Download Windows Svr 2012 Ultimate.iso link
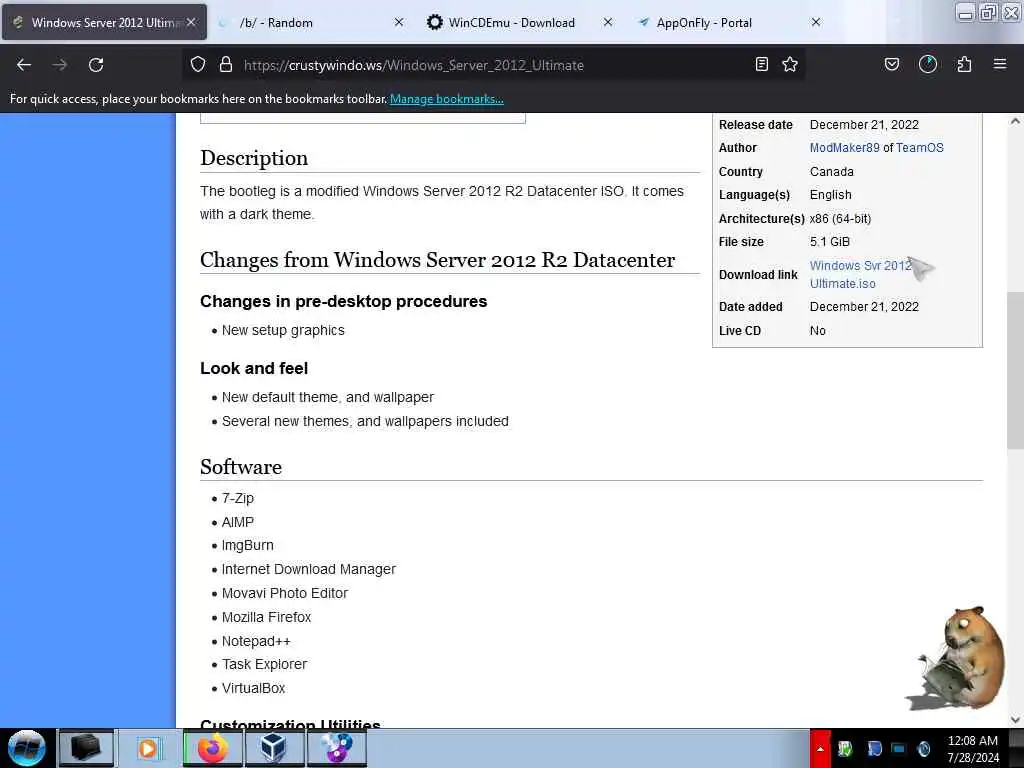This screenshot has height=768, width=1024. click(859, 274)
